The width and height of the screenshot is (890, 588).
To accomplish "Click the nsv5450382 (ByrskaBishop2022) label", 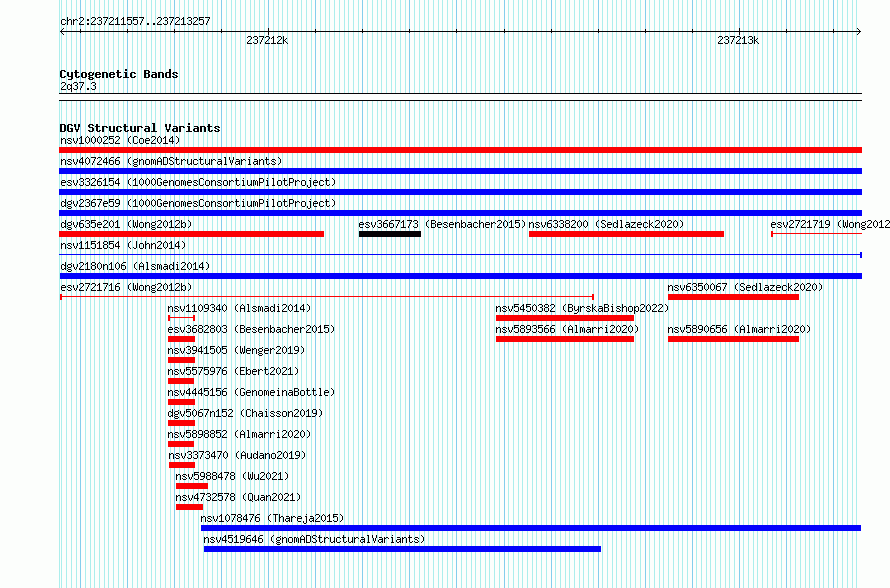I will [x=582, y=308].
